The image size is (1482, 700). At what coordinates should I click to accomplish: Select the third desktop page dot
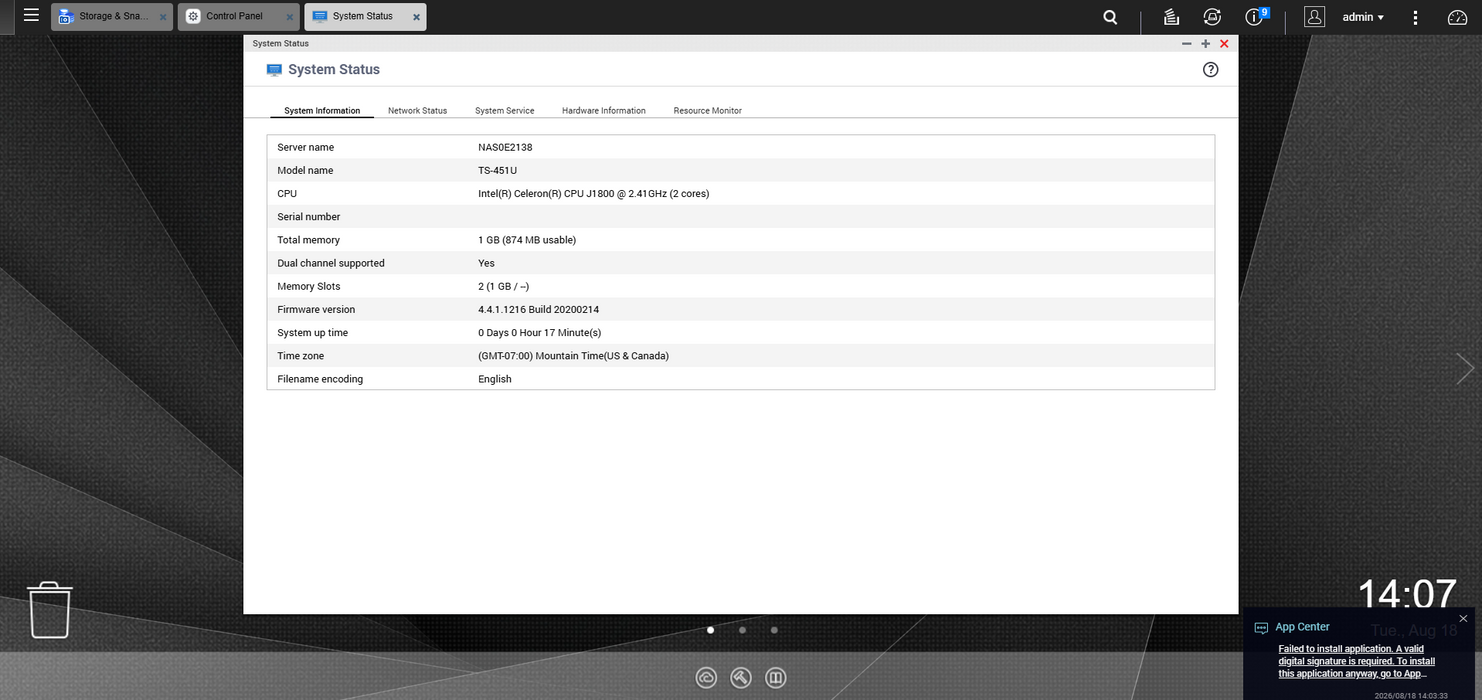774,630
